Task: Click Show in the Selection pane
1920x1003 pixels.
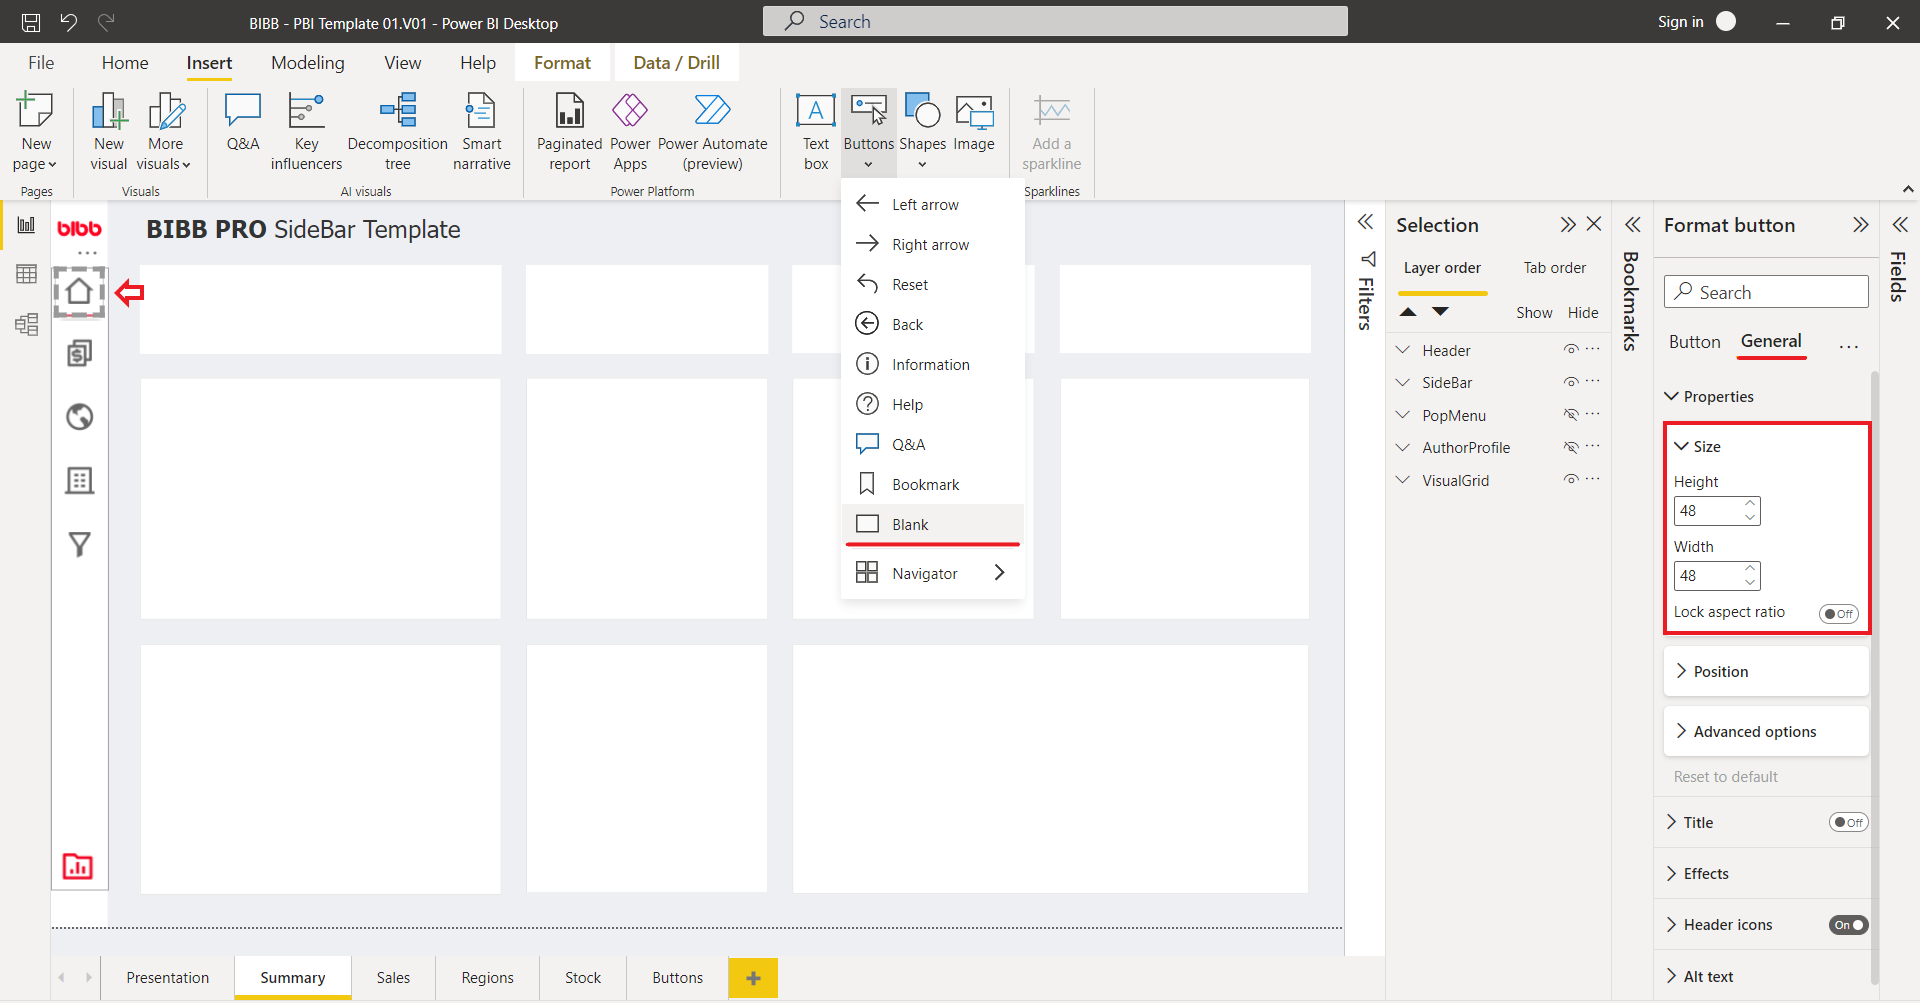Action: [x=1535, y=312]
